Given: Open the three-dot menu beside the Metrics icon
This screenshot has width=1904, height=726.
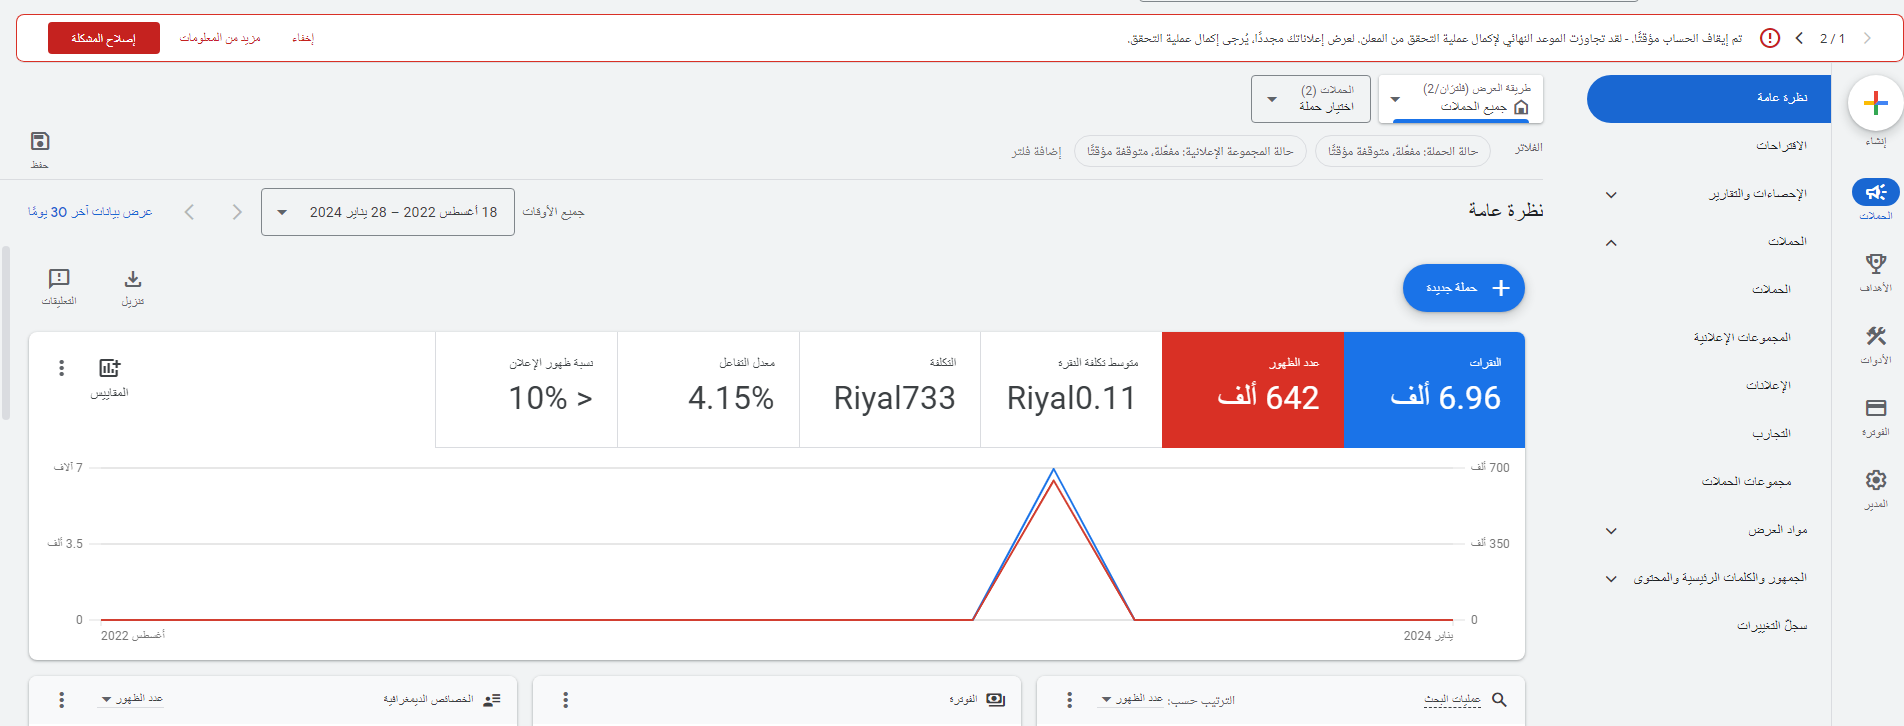Looking at the screenshot, I should pos(62,368).
